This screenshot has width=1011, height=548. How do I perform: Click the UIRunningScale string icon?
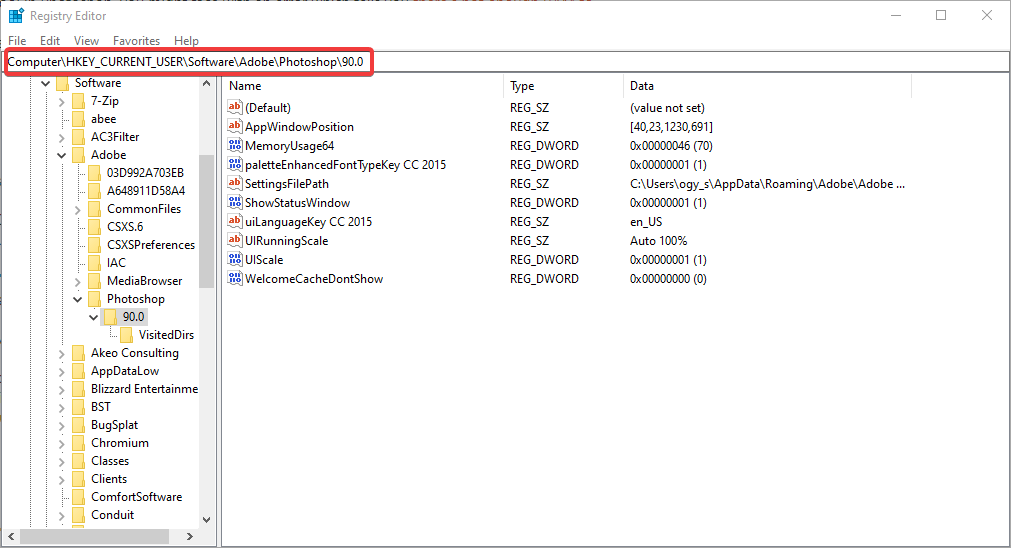(x=235, y=240)
